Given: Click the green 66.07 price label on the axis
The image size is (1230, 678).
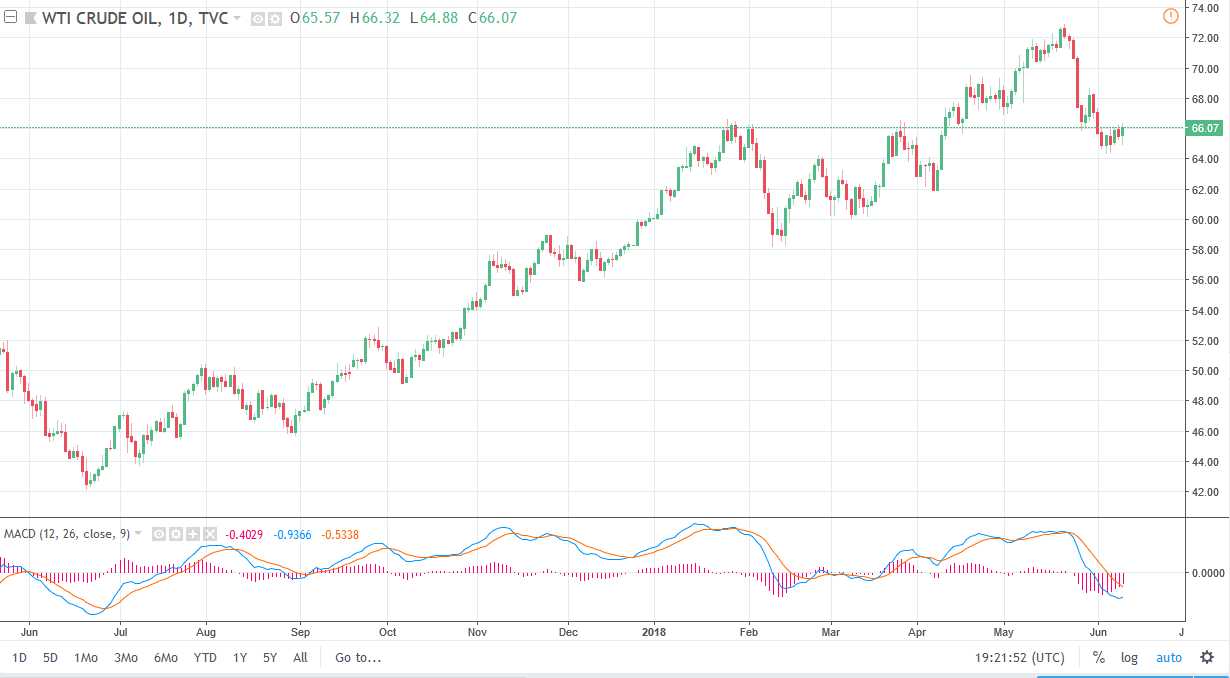Looking at the screenshot, I should tap(1205, 128).
